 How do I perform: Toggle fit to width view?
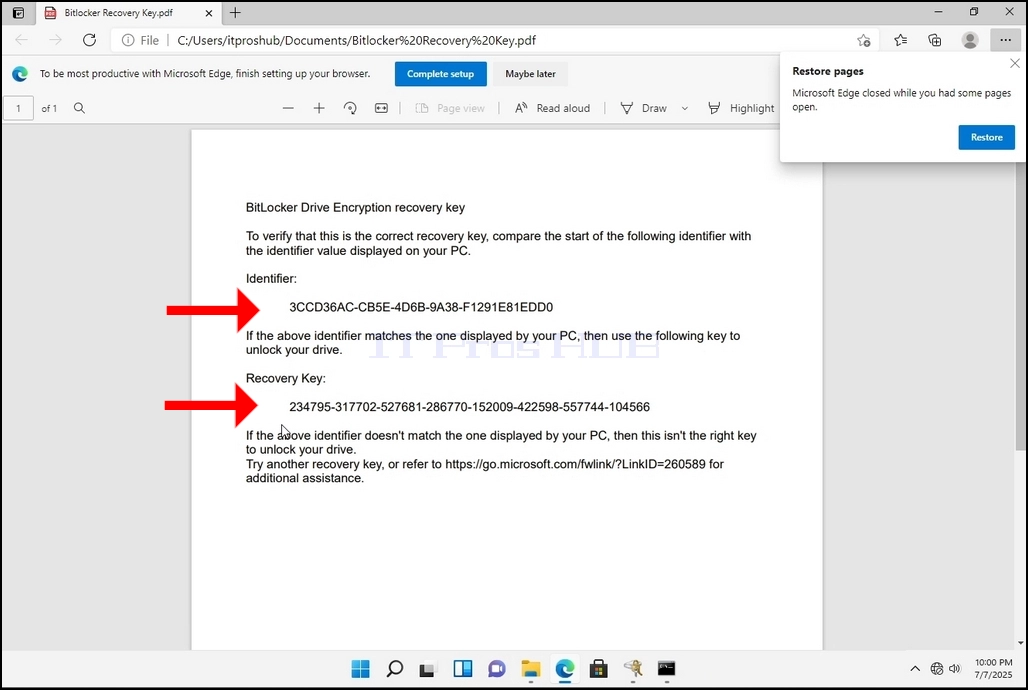pos(381,108)
